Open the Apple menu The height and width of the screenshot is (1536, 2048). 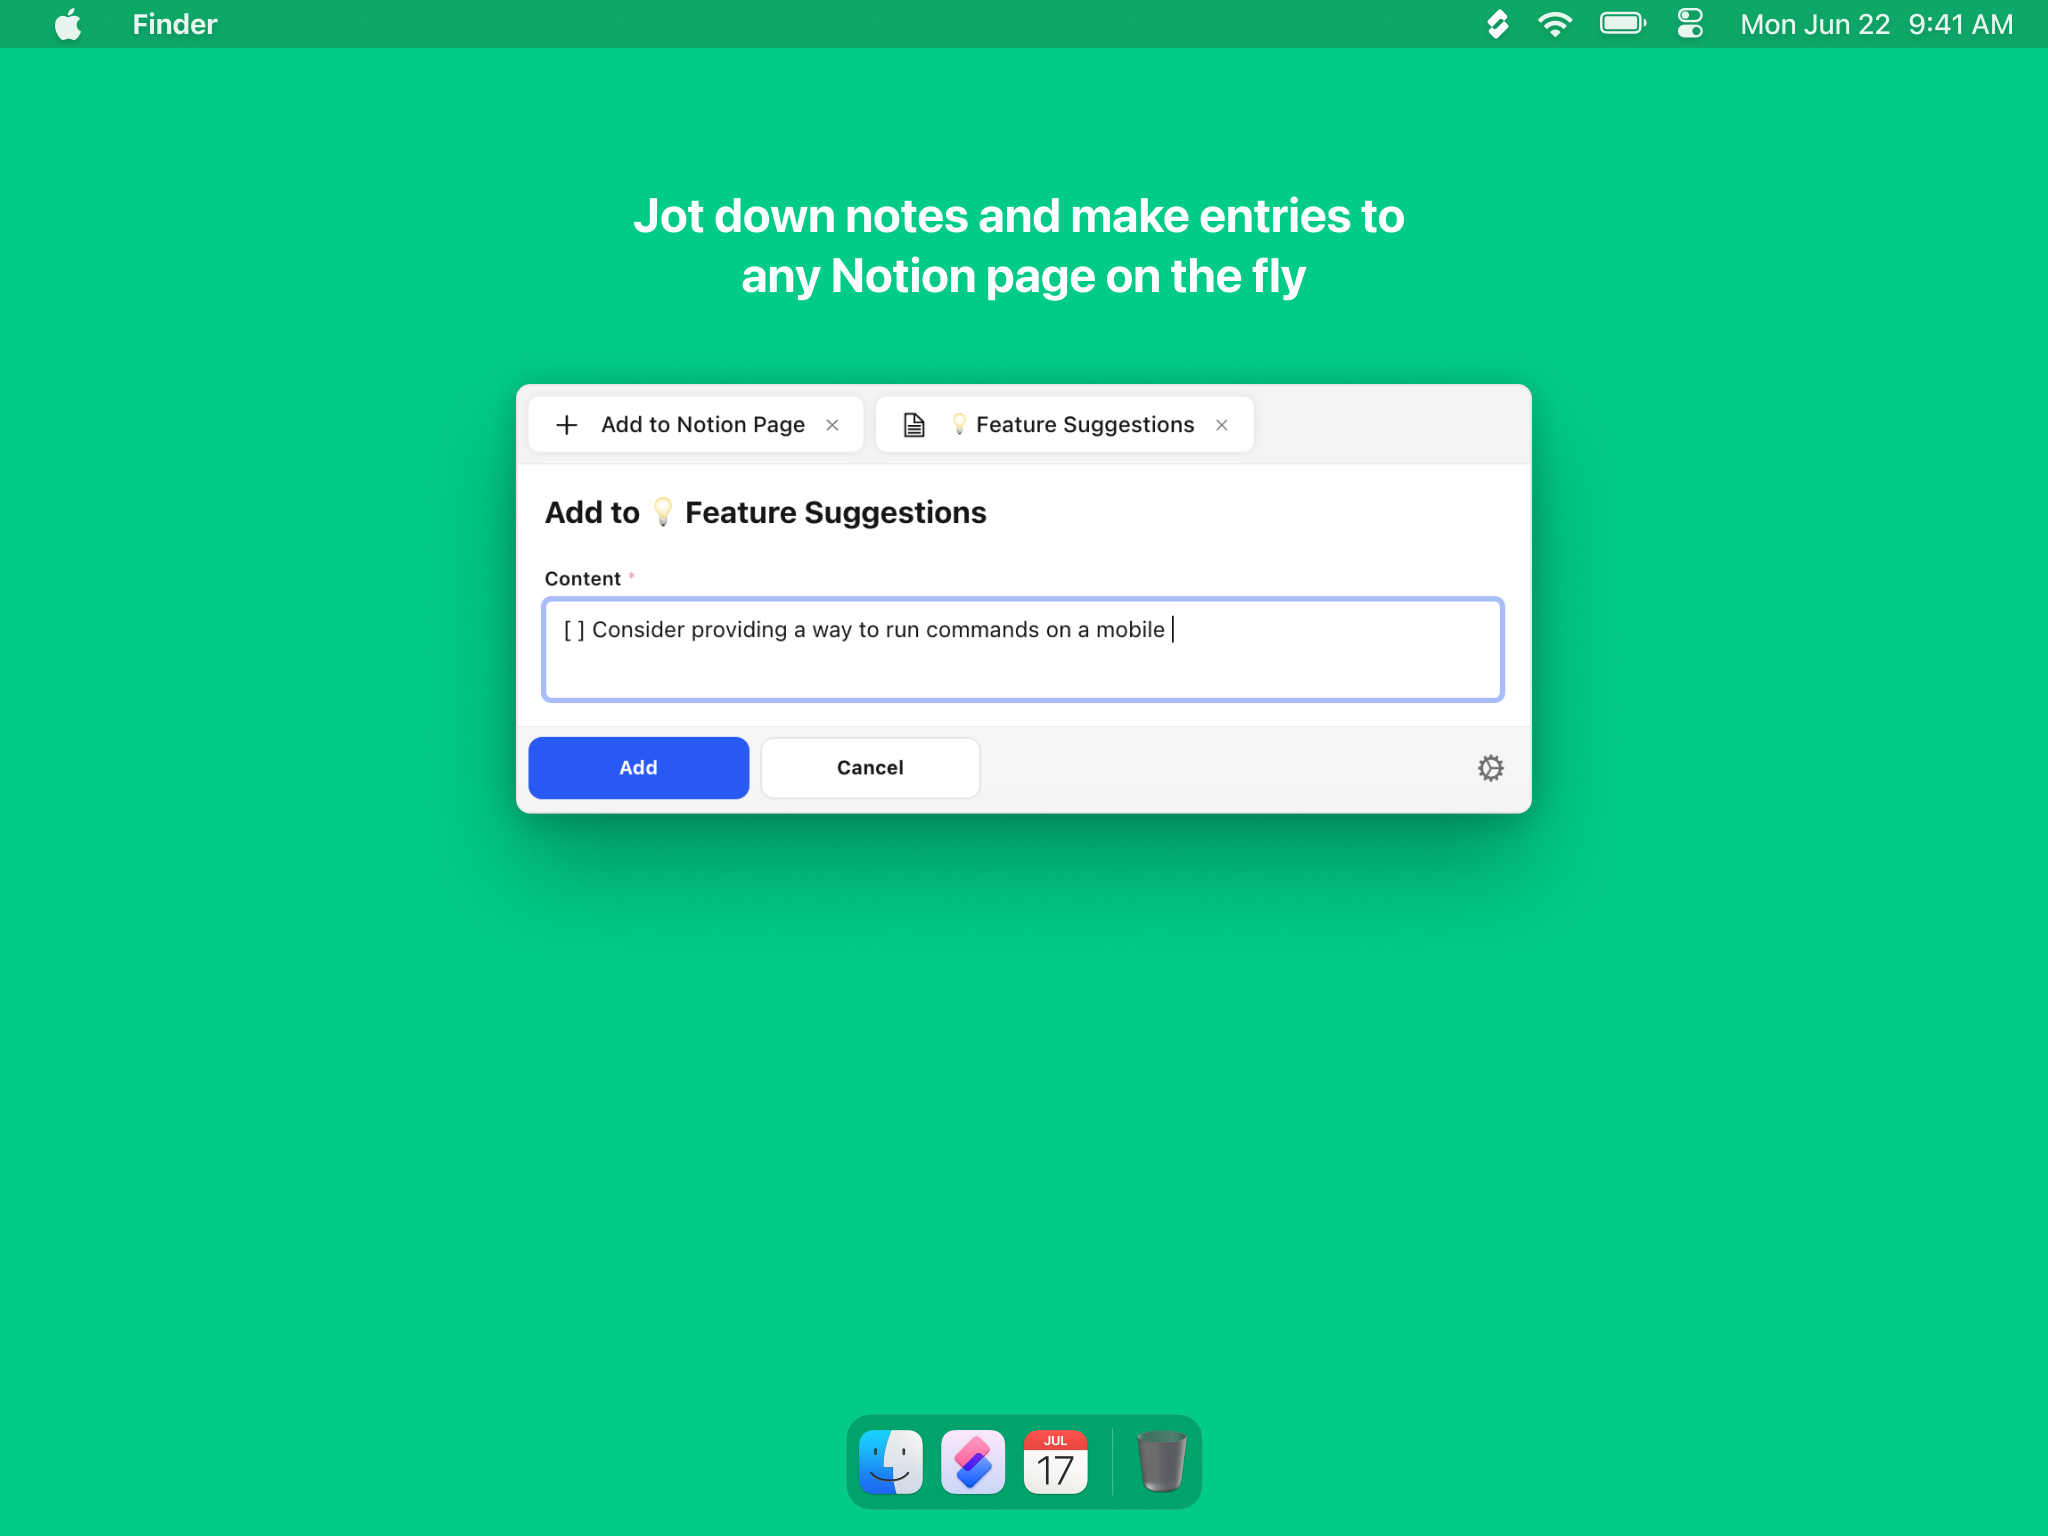pyautogui.click(x=68, y=24)
